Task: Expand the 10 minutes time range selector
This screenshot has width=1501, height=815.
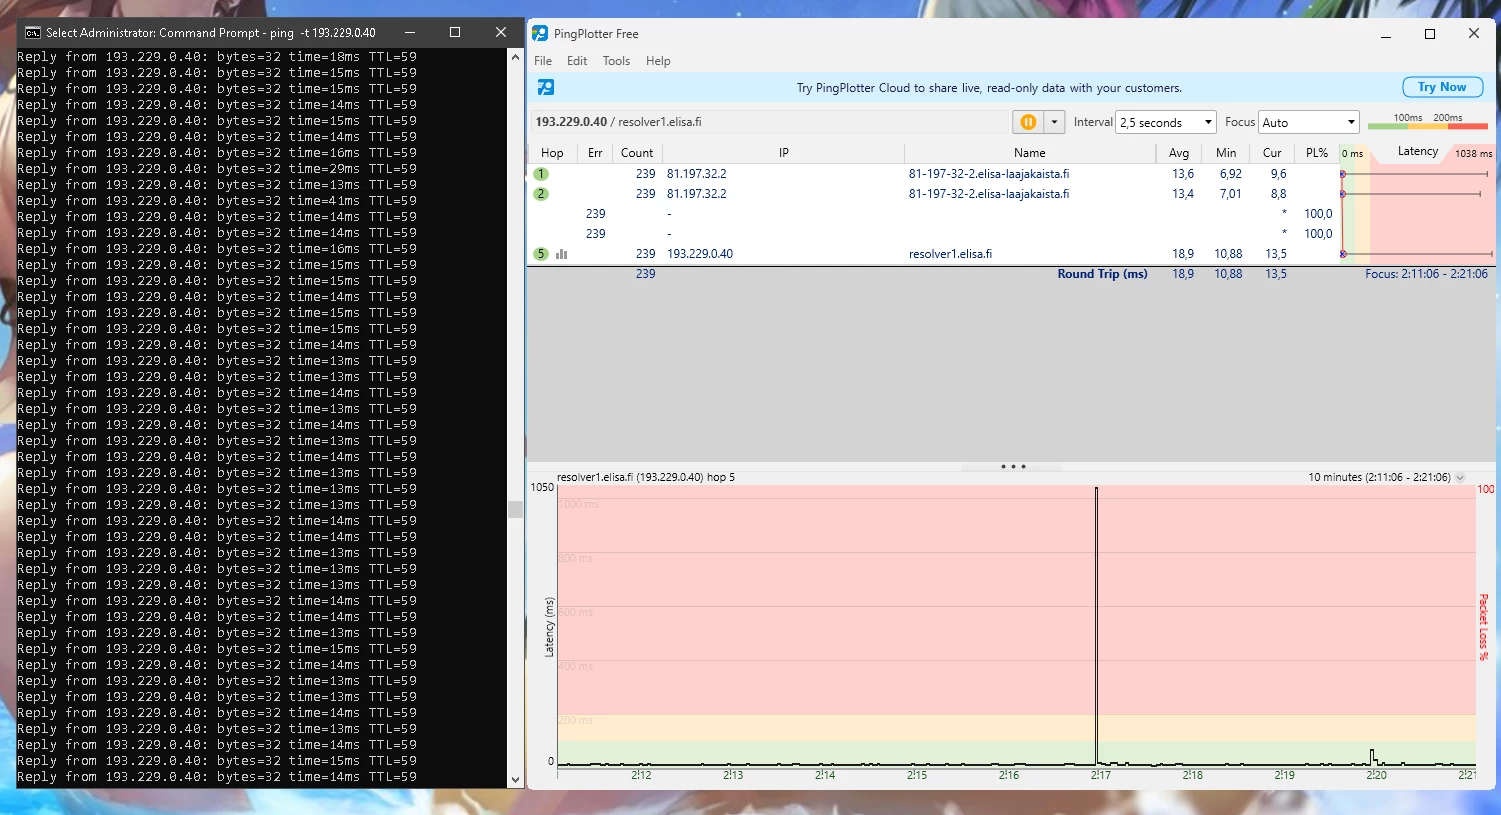Action: (1460, 477)
